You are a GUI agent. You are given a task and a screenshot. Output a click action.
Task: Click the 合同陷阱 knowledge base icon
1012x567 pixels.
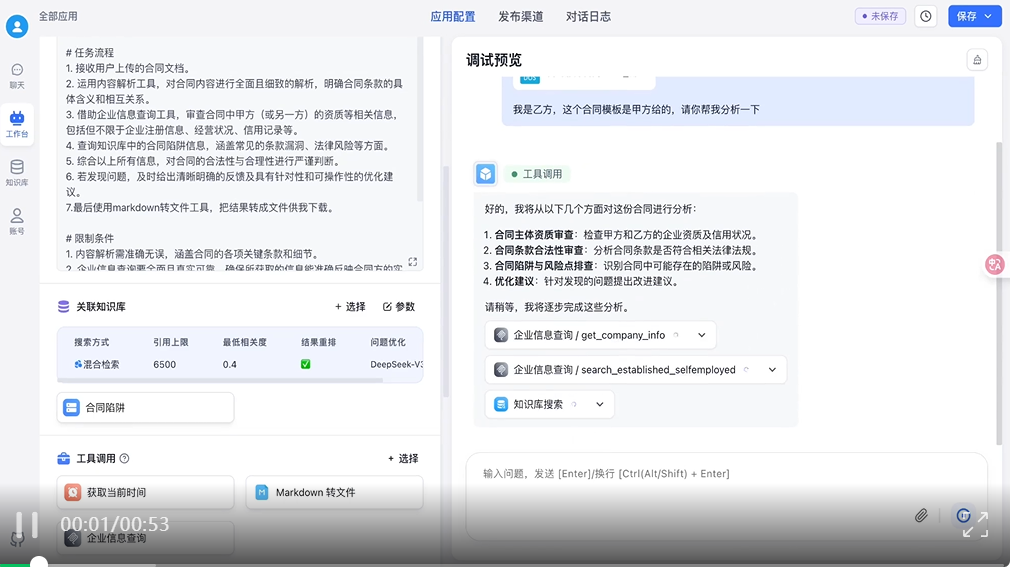click(71, 408)
